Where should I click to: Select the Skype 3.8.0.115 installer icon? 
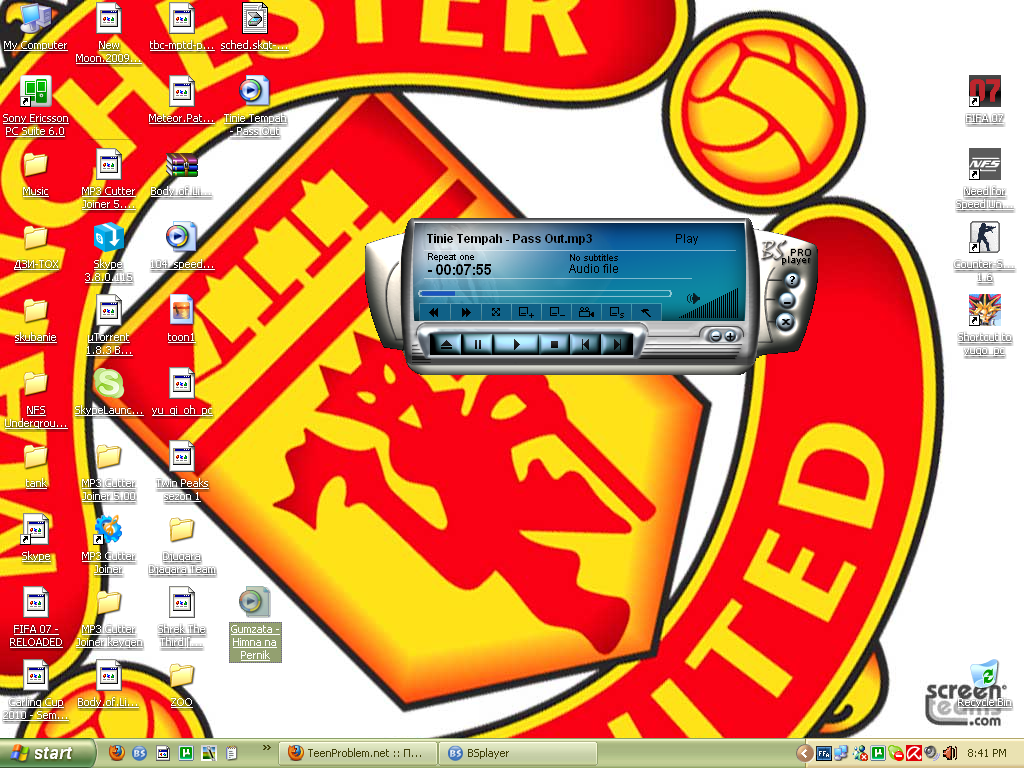point(108,253)
